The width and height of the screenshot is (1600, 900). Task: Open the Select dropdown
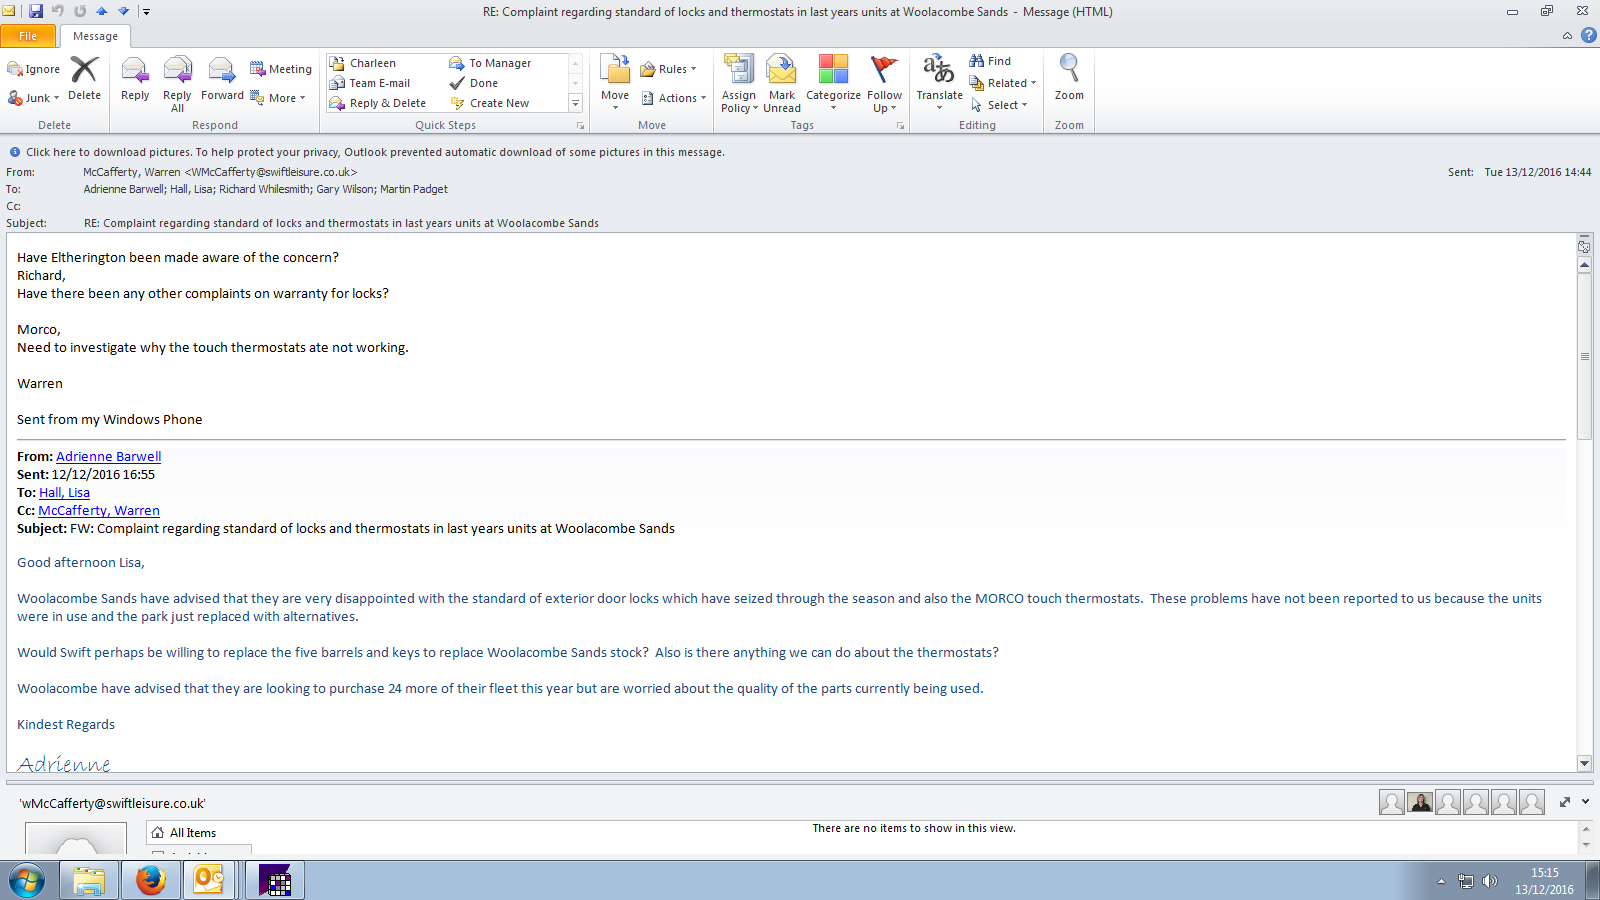[x=998, y=105]
